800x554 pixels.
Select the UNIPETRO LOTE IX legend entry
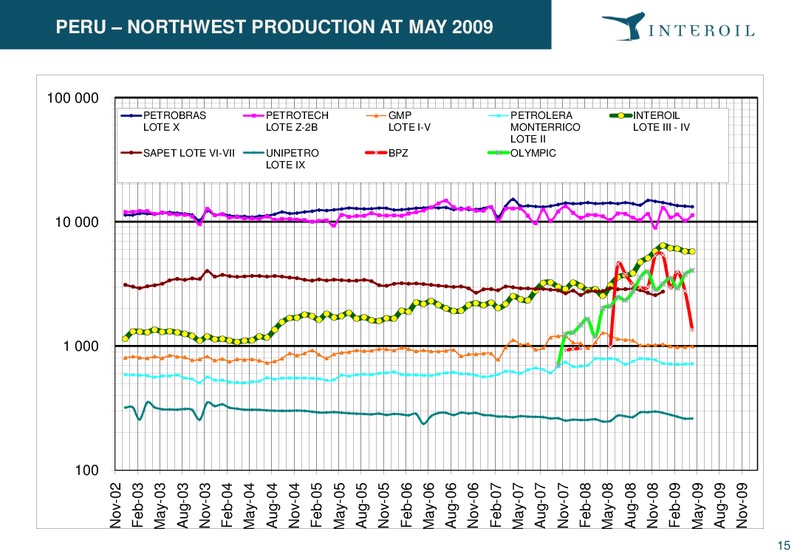(281, 159)
